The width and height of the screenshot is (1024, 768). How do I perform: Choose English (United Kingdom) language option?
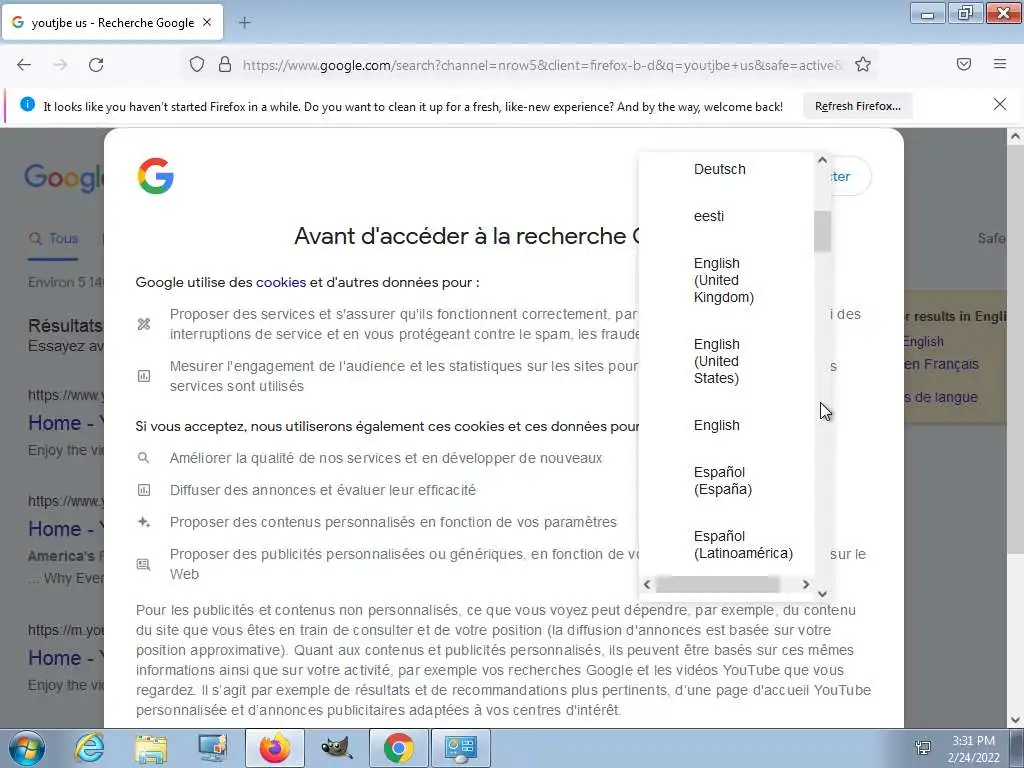pyautogui.click(x=724, y=280)
